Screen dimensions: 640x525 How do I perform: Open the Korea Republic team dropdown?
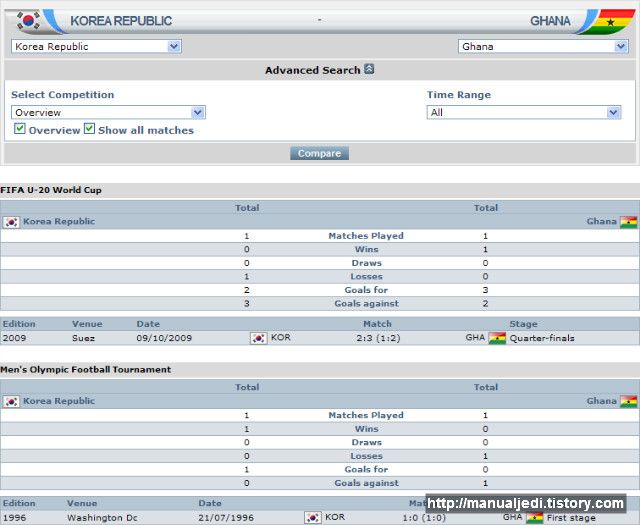tap(96, 47)
